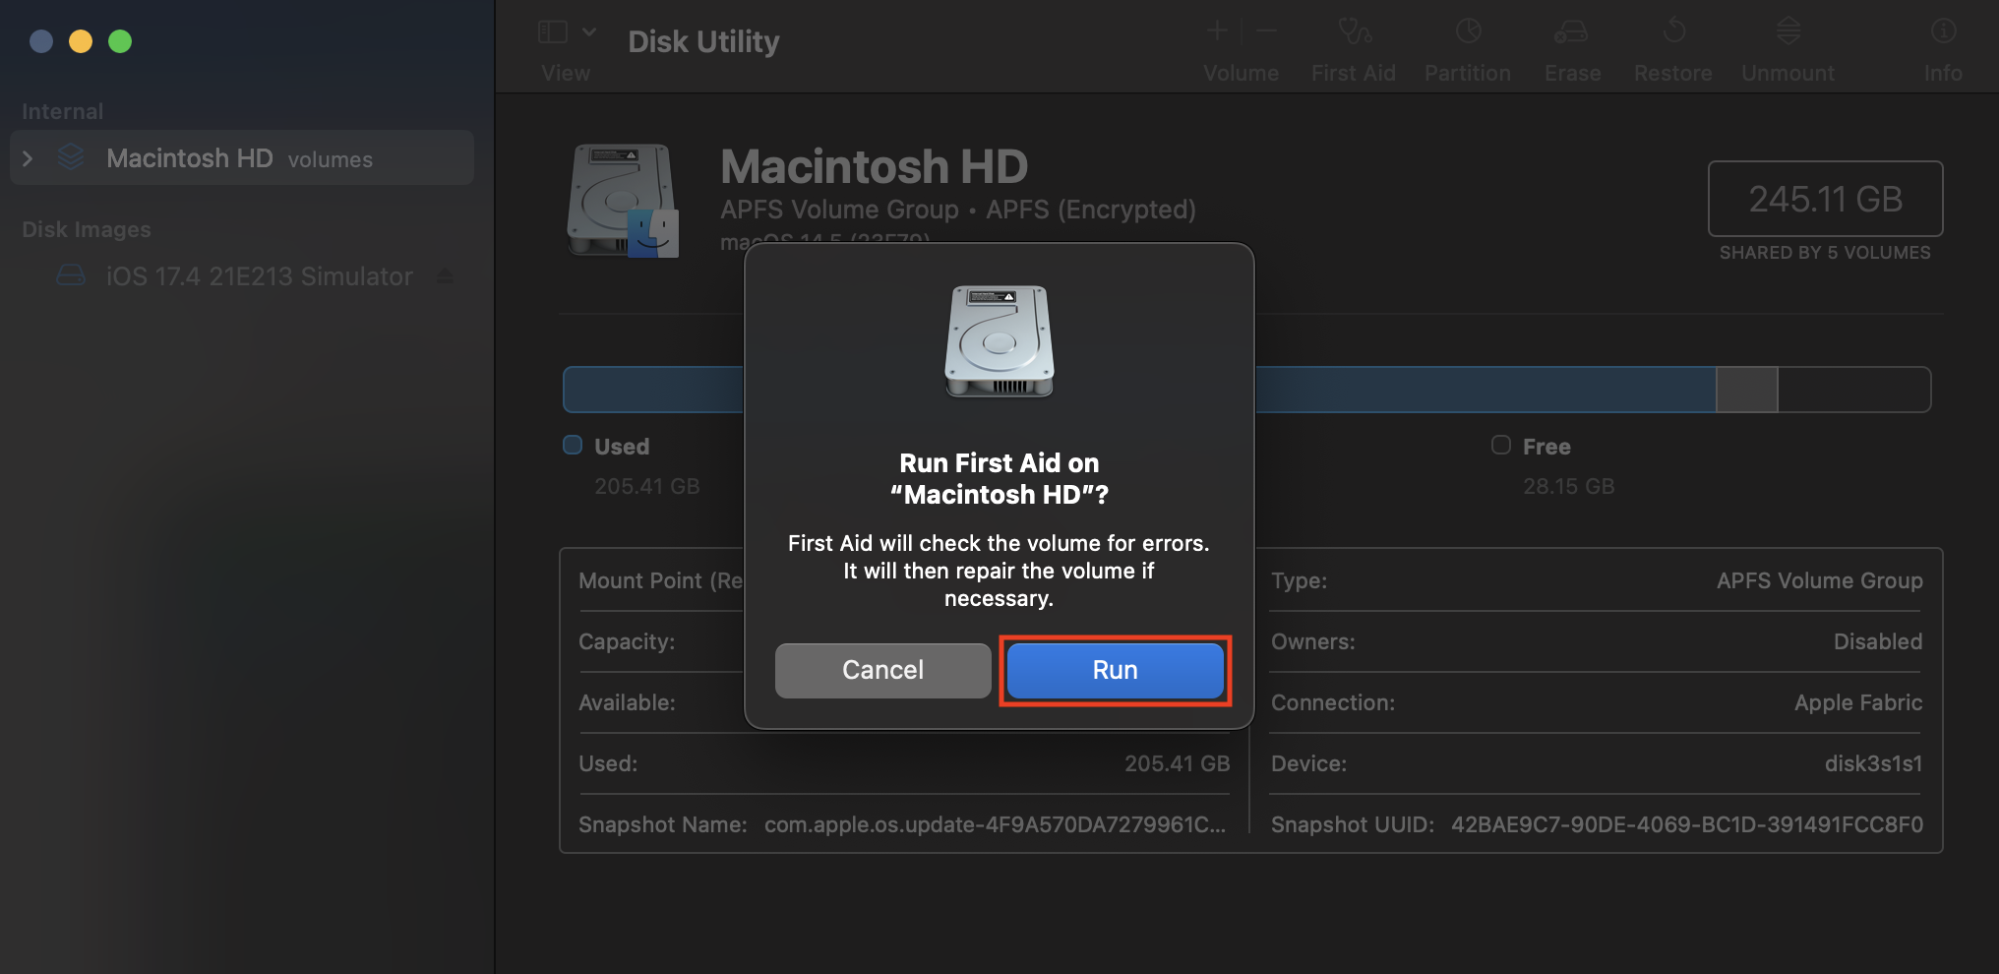1999x974 pixels.
Task: Click the minus icon to remove a volume
Action: [x=1264, y=30]
